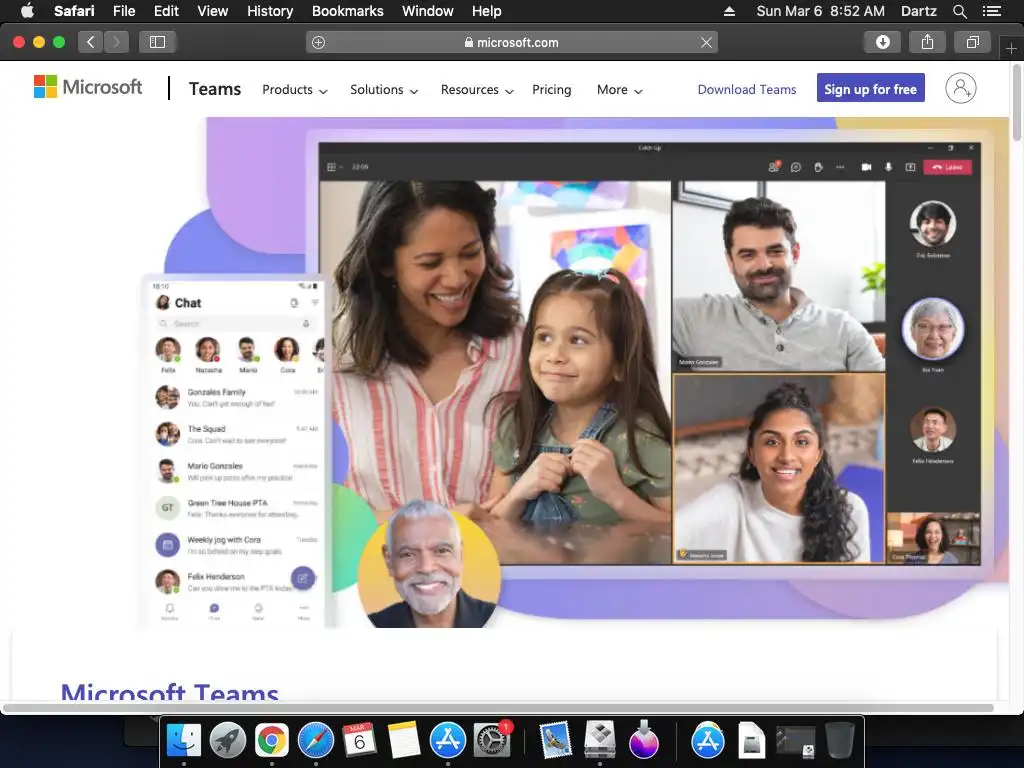Expand the Resources dropdown
This screenshot has width=1024, height=768.
click(x=477, y=89)
